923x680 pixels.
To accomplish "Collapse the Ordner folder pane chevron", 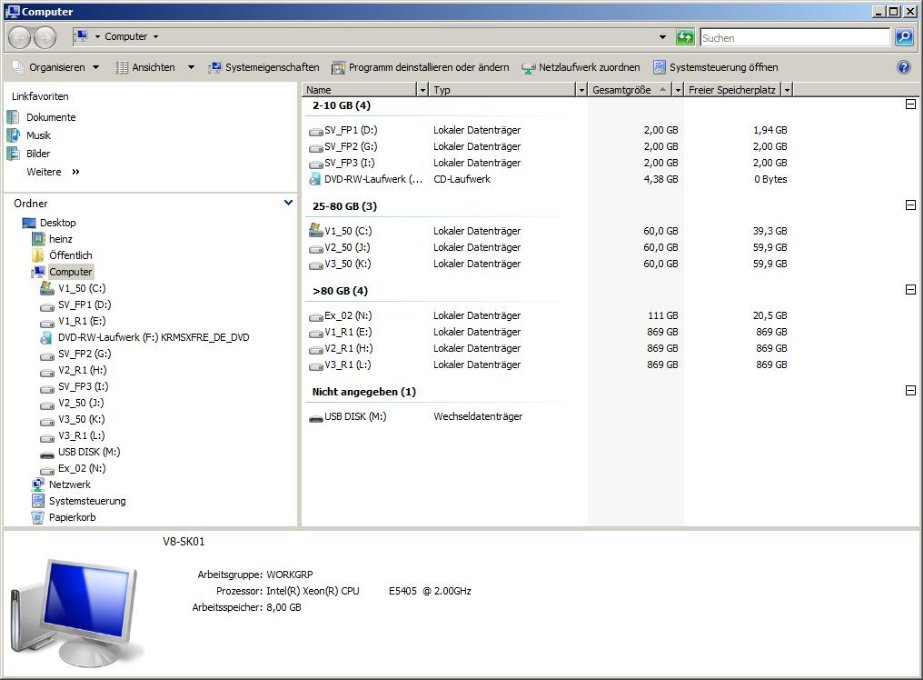I will tap(289, 203).
